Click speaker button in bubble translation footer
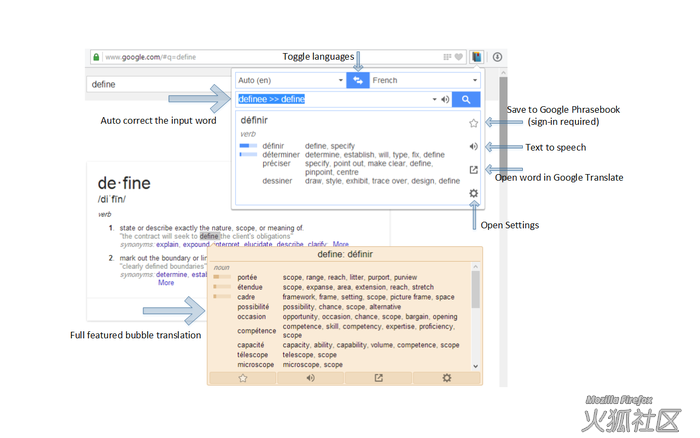700x438 pixels. pos(310,378)
